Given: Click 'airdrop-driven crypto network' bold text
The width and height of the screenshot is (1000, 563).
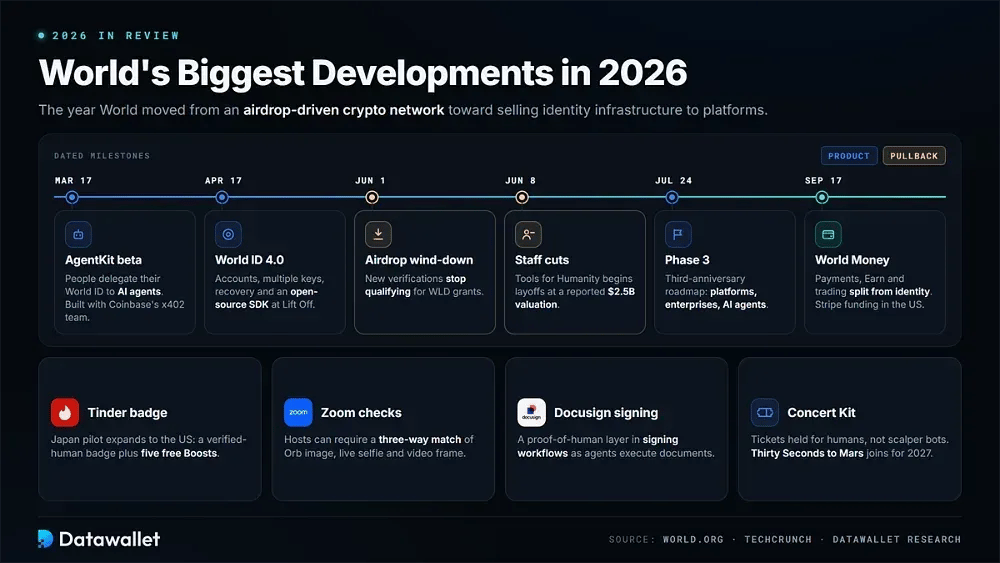Looking at the screenshot, I should 344,110.
